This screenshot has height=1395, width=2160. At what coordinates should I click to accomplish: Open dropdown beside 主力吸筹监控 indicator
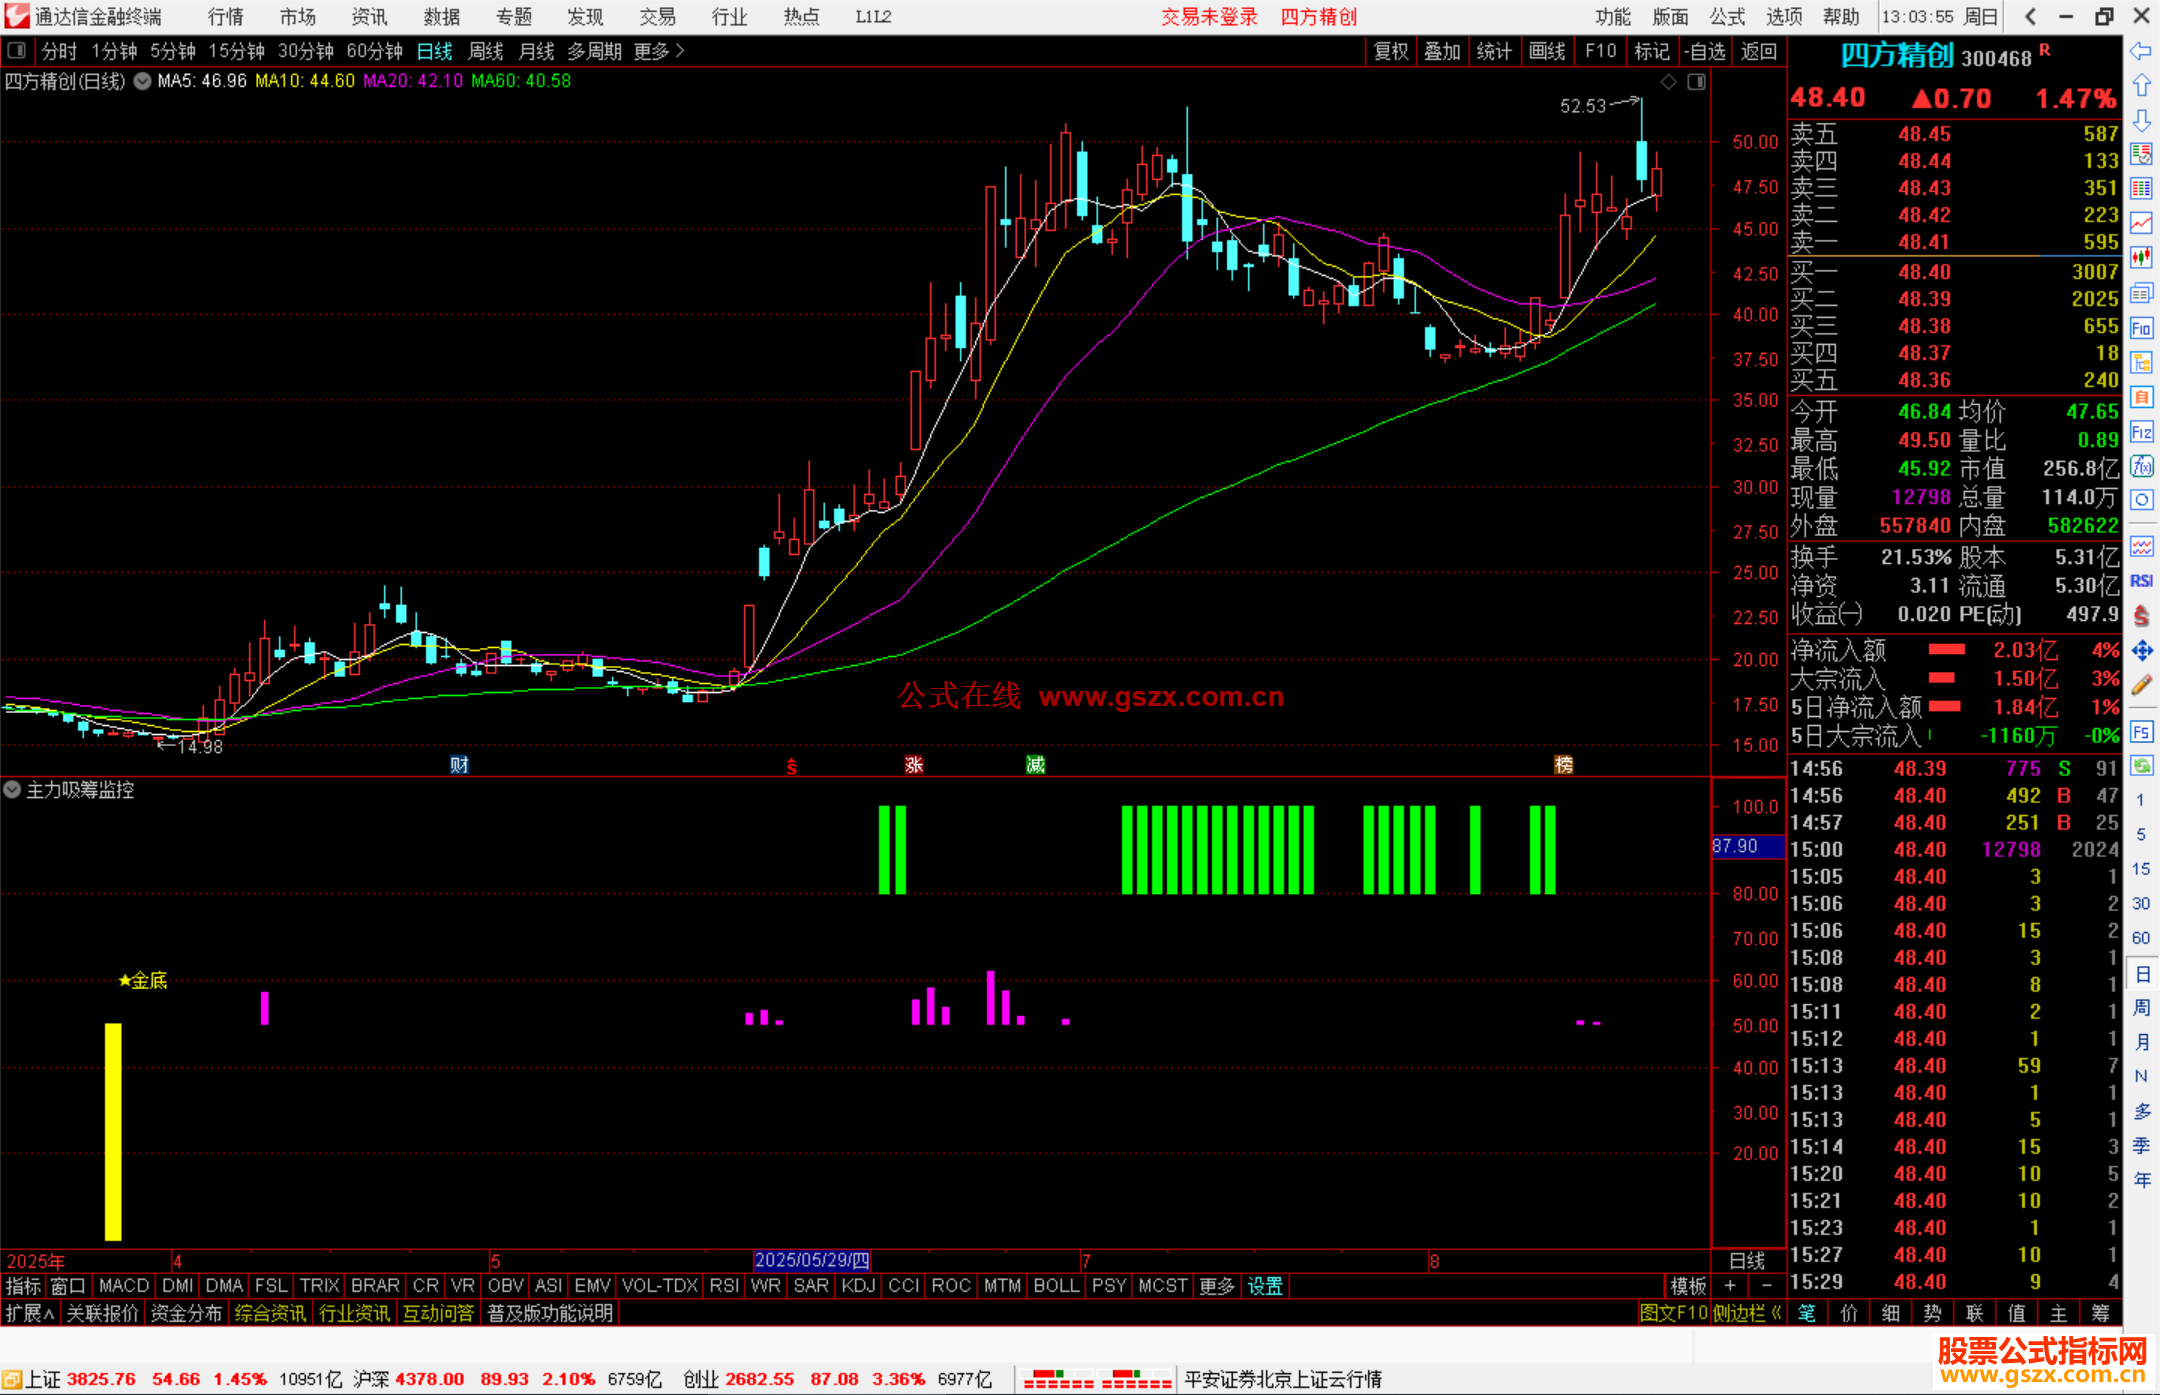(x=12, y=789)
